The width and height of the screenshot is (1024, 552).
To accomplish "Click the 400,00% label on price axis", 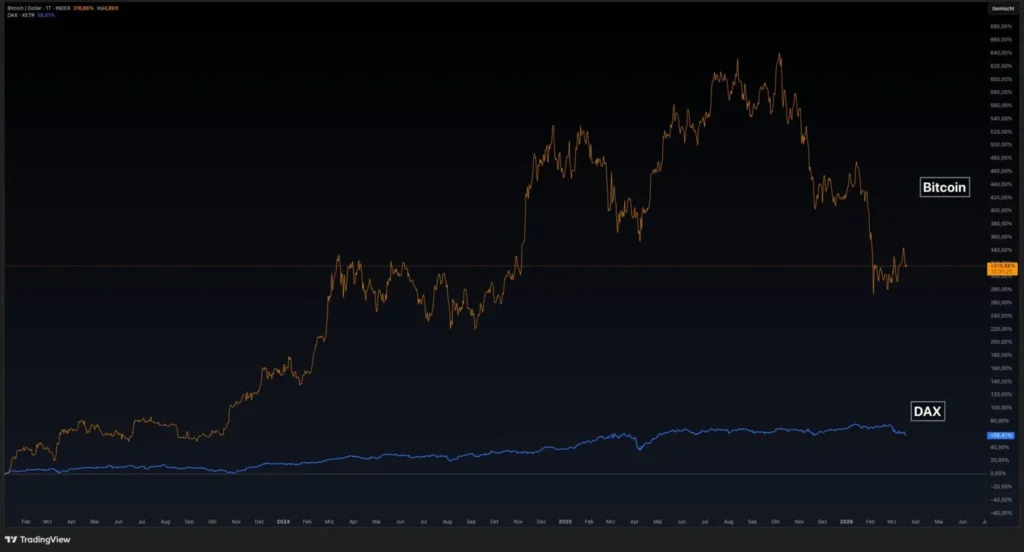I will 1001,210.
